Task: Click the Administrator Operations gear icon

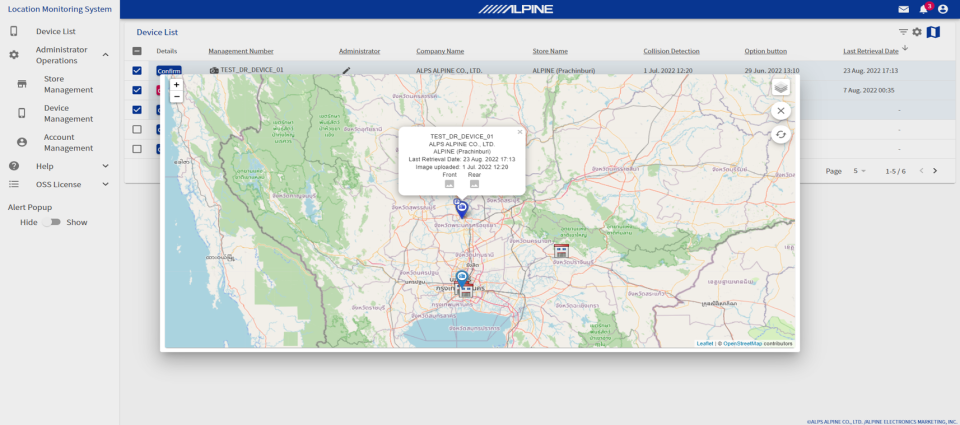Action: click(14, 55)
